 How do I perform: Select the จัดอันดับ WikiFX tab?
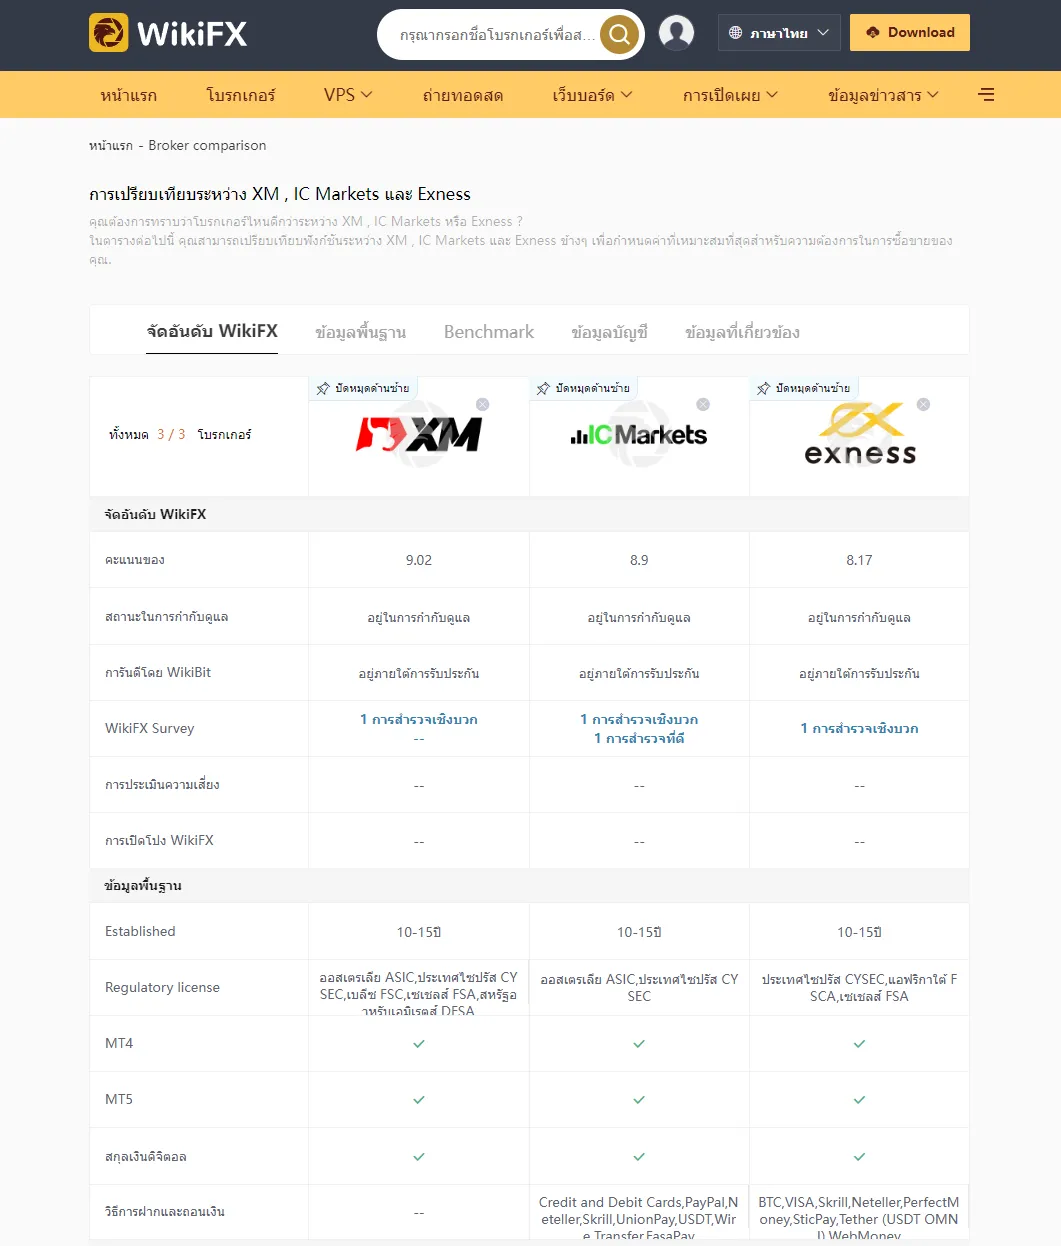(212, 331)
